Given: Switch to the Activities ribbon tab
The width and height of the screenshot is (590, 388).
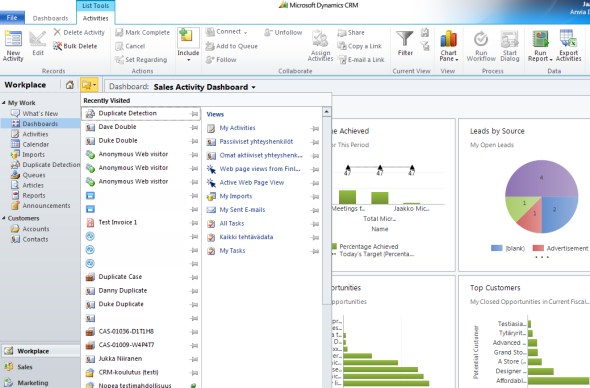Looking at the screenshot, I should point(95,18).
